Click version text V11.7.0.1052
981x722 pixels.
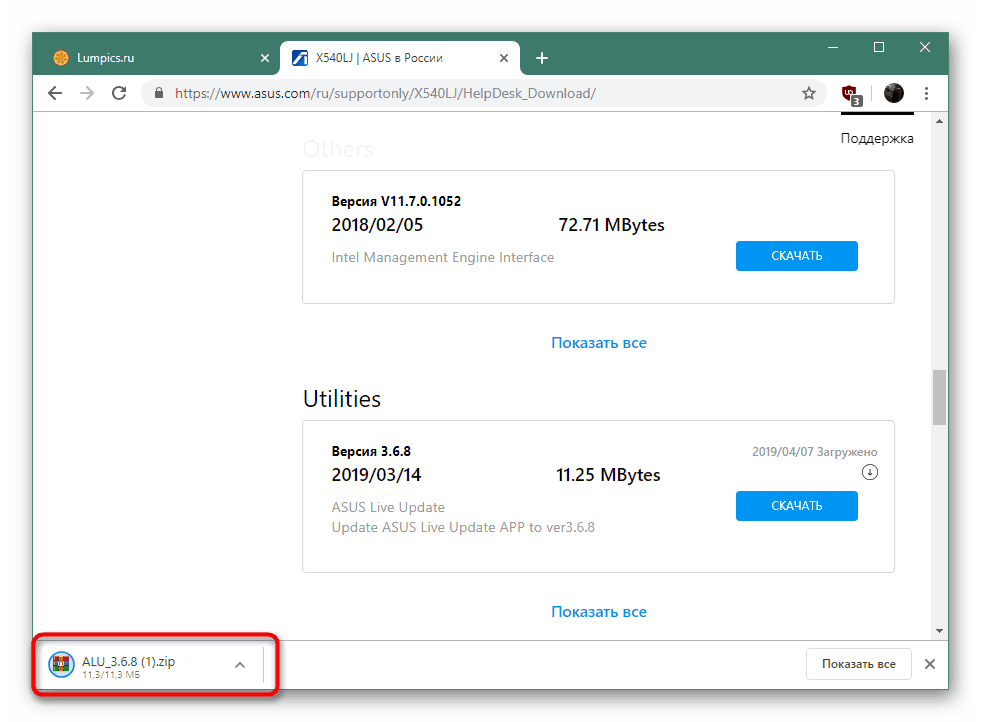click(421, 201)
